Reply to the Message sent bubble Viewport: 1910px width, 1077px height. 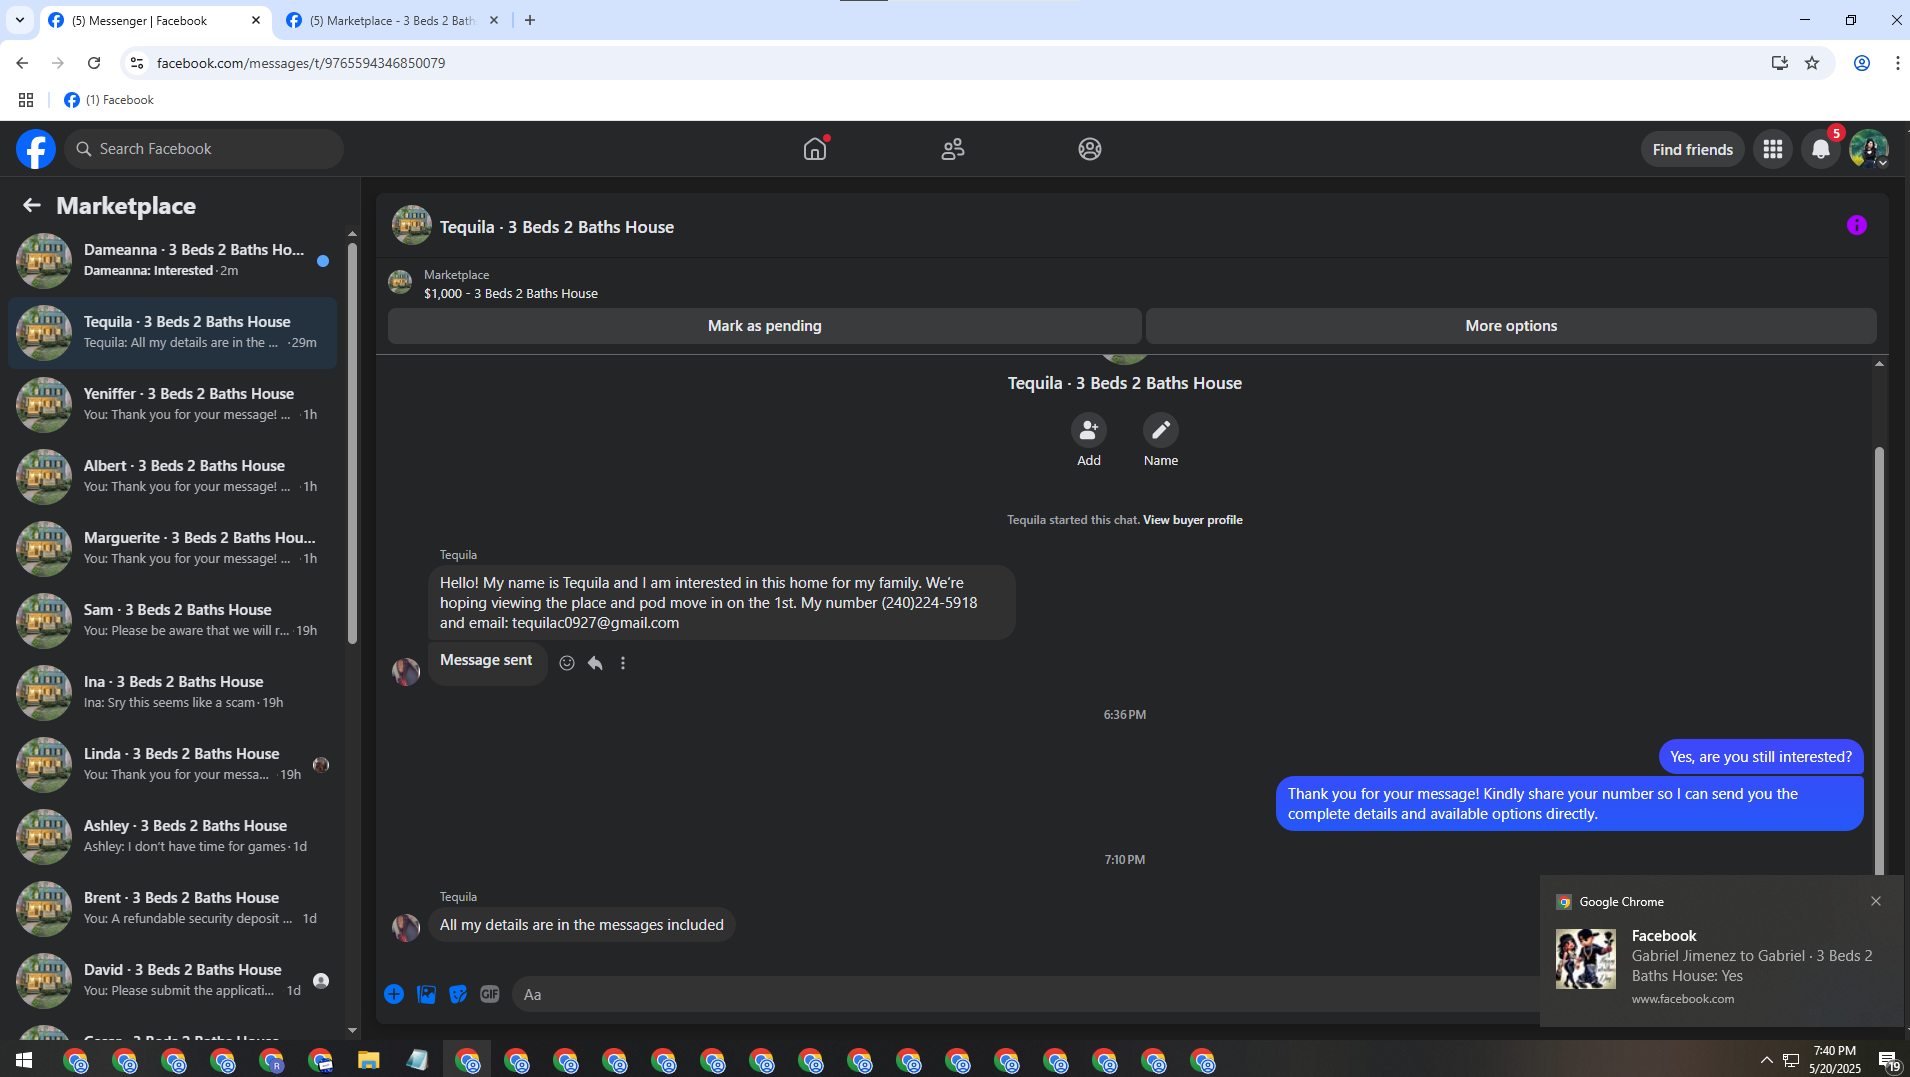pyautogui.click(x=595, y=663)
